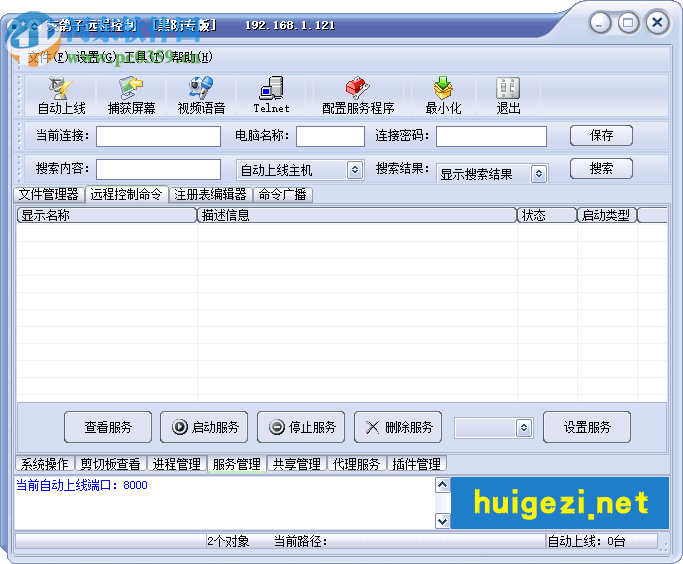The width and height of the screenshot is (683, 564).
Task: Expand the 显示搜索结果 dropdown
Action: [x=539, y=174]
